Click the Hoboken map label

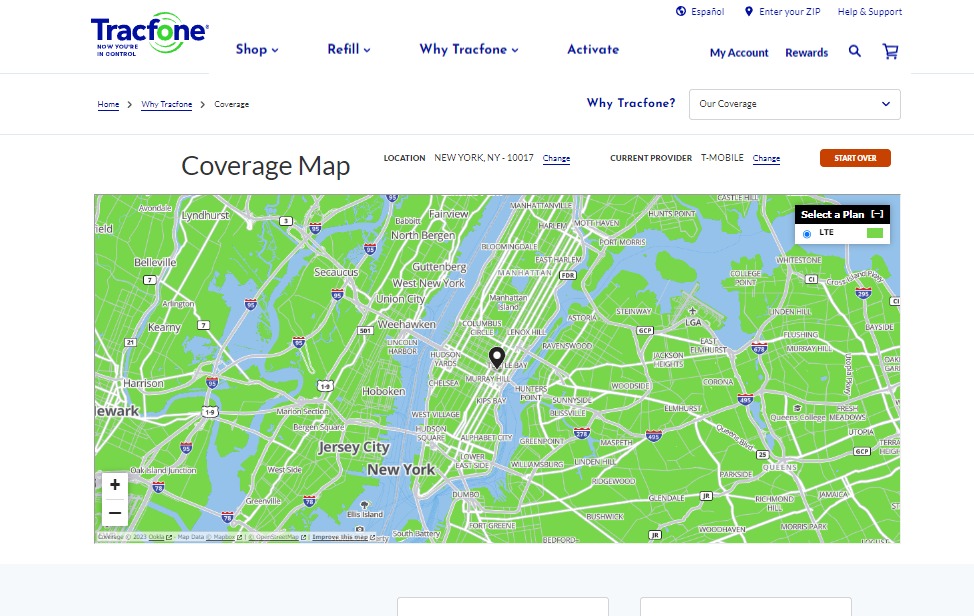(x=383, y=391)
